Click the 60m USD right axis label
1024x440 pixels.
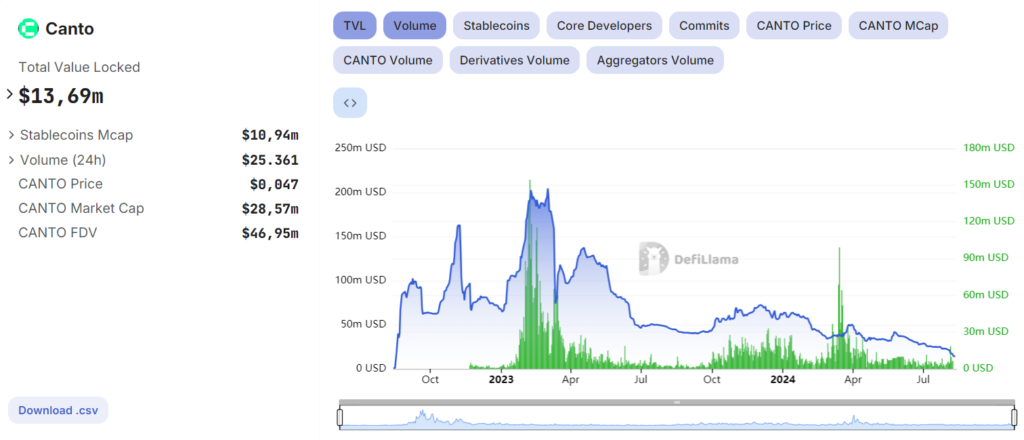[x=986, y=294]
